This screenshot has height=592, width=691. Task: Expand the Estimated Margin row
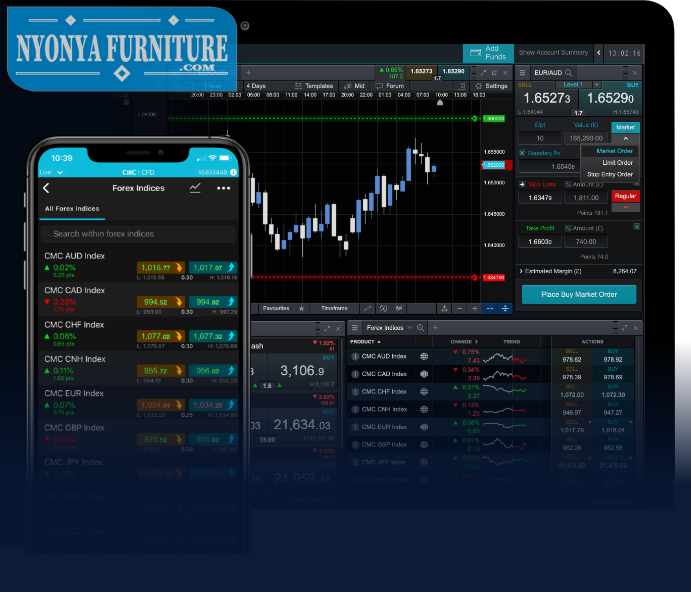coord(579,271)
